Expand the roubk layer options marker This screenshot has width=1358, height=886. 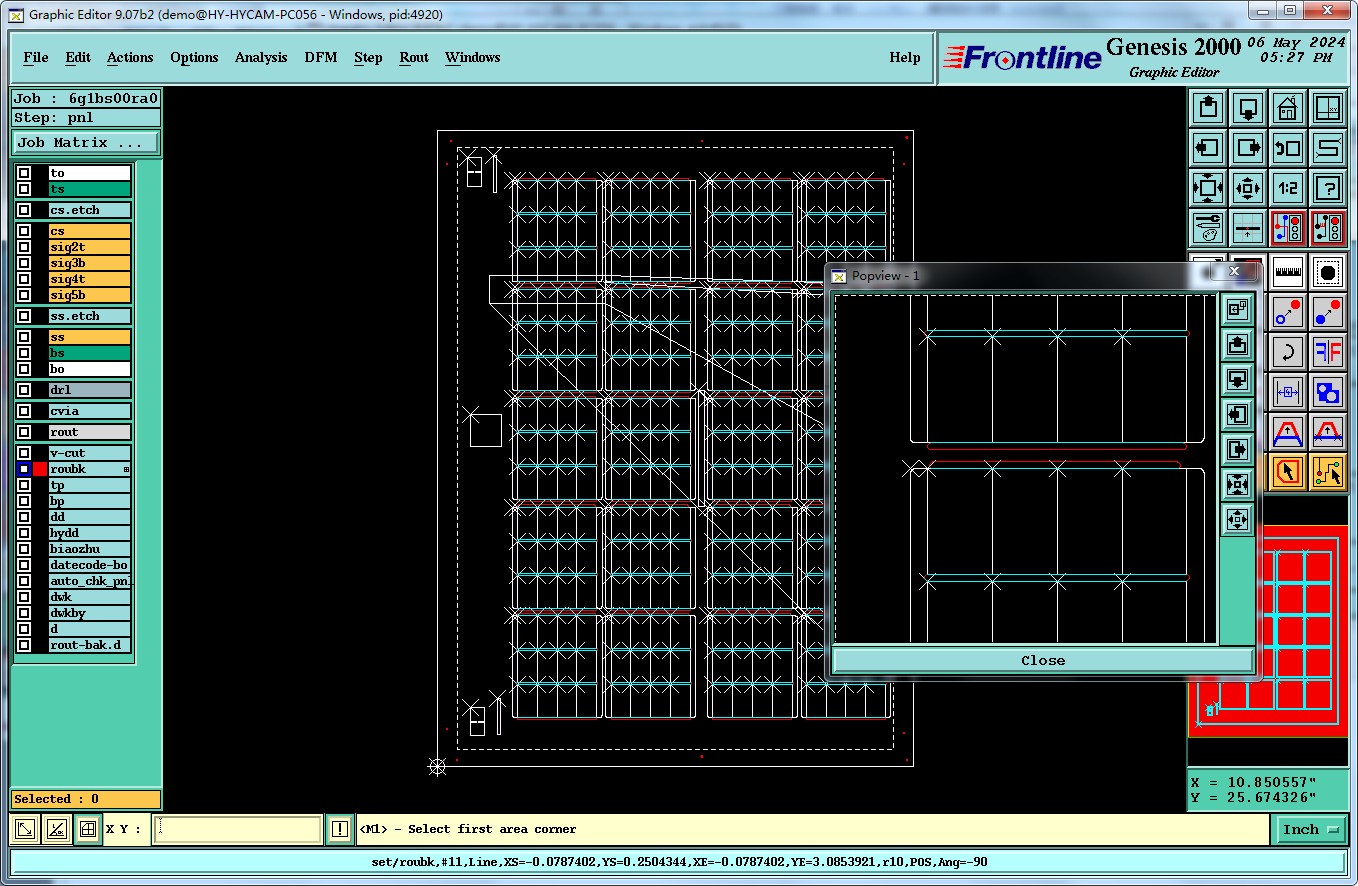126,469
